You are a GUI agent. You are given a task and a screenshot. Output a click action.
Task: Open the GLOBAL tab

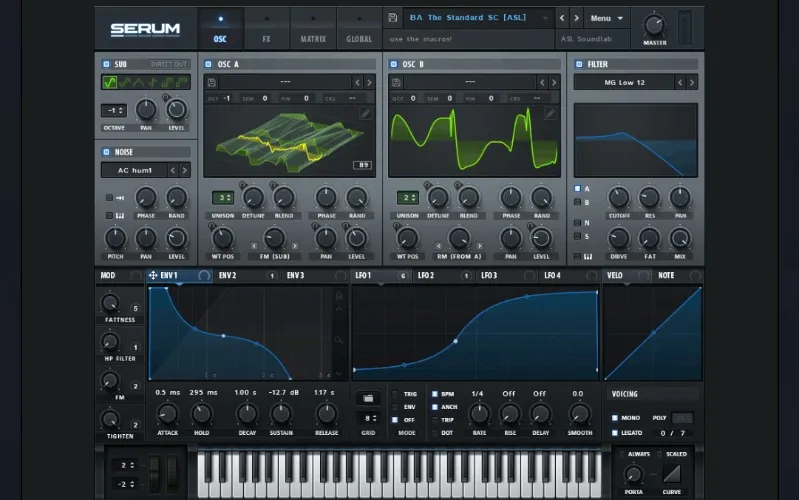click(359, 29)
